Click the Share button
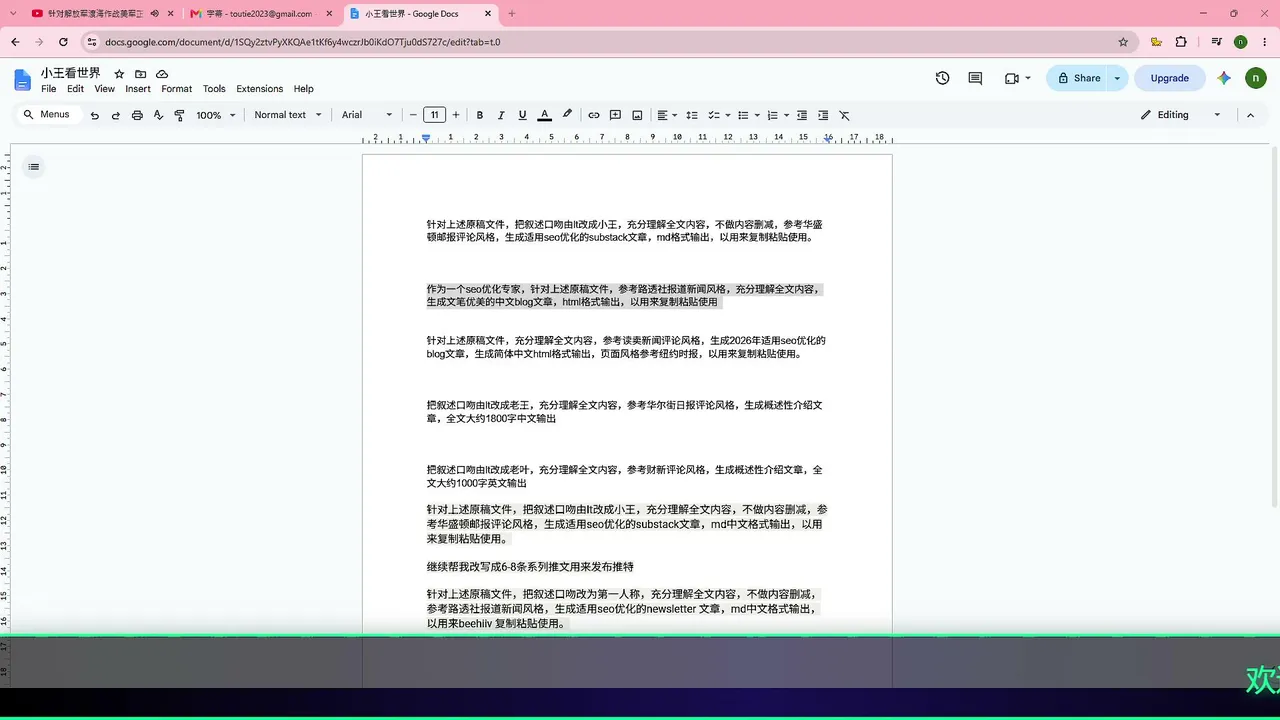This screenshot has width=1280, height=720. point(1078,78)
